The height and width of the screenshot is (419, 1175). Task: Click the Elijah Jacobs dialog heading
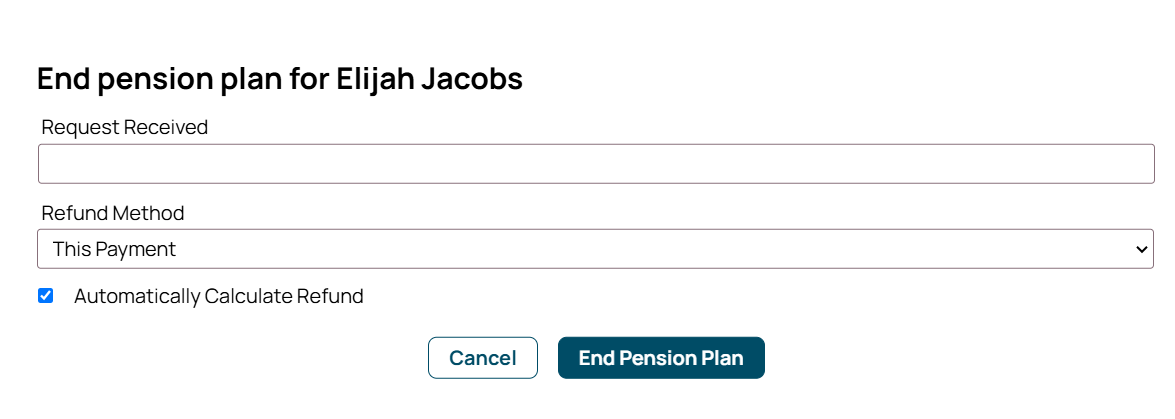280,79
